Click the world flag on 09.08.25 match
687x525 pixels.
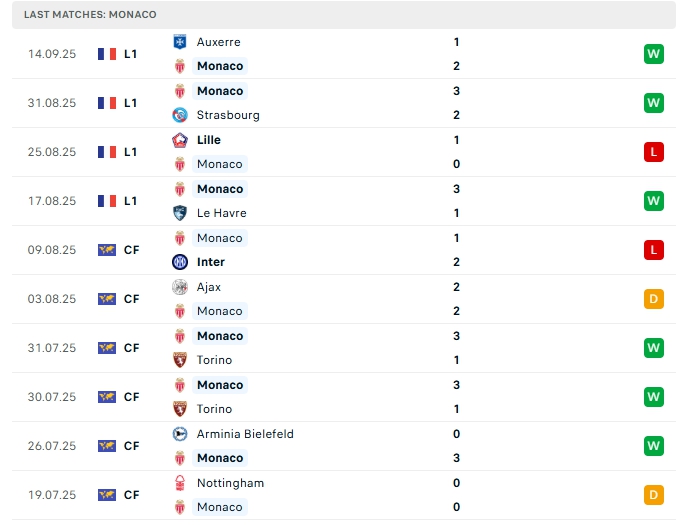107,250
